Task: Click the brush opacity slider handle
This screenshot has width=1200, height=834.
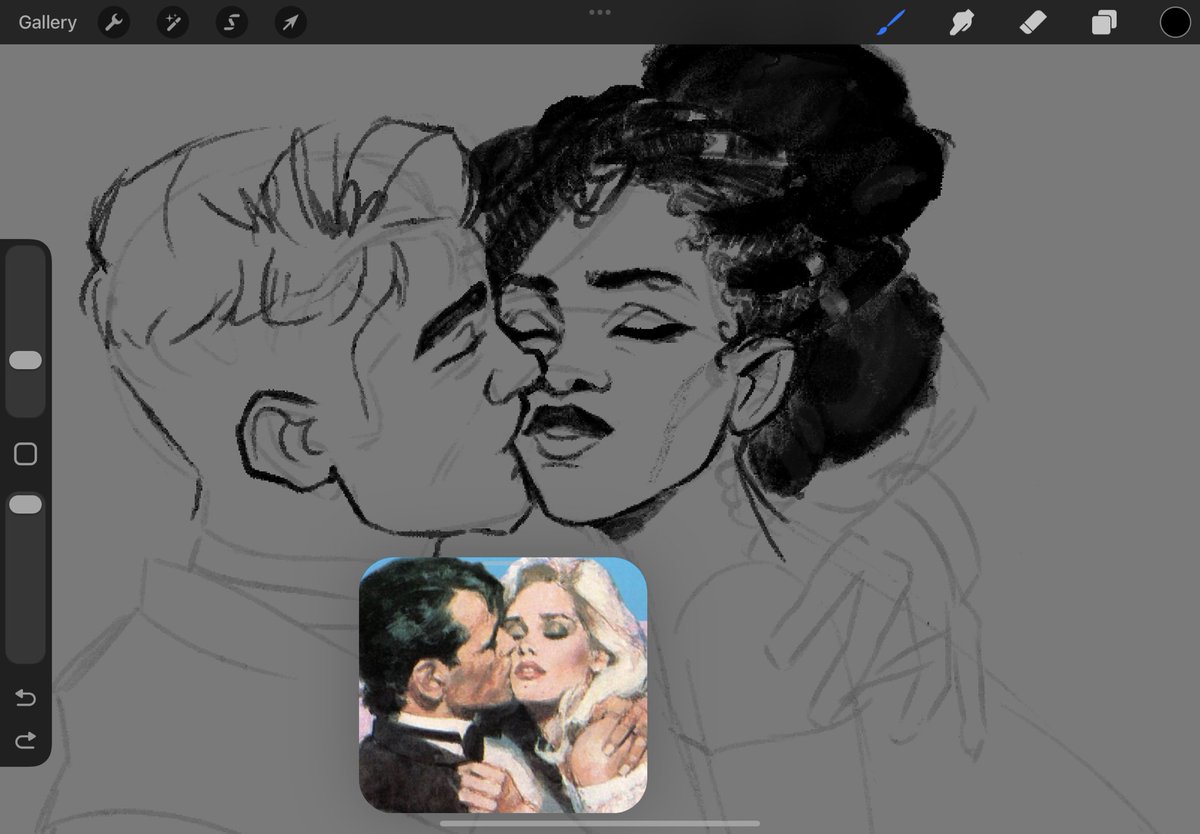Action: [25, 504]
